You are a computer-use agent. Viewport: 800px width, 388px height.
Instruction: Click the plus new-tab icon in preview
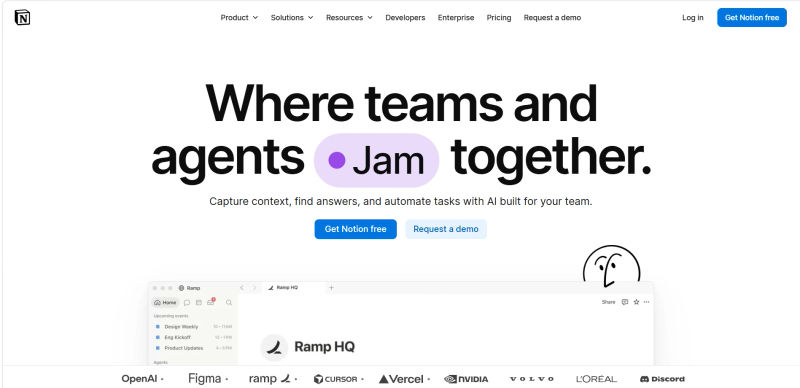coord(331,288)
